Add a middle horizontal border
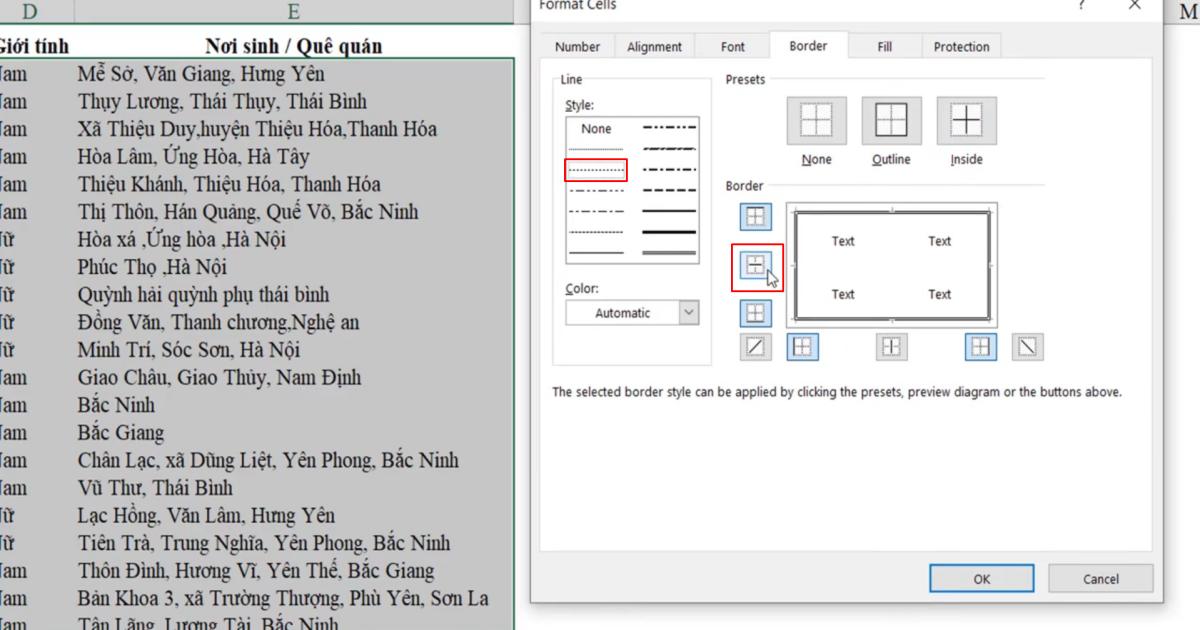This screenshot has height=630, width=1200. (x=755, y=265)
